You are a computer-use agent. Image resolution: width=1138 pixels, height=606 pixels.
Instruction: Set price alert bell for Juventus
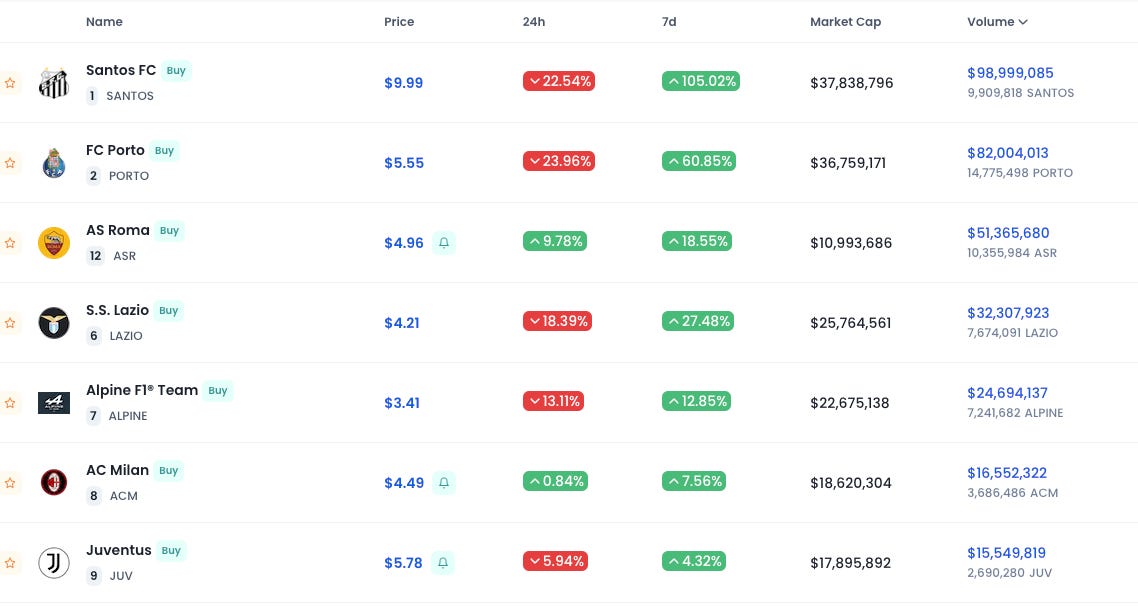click(443, 562)
